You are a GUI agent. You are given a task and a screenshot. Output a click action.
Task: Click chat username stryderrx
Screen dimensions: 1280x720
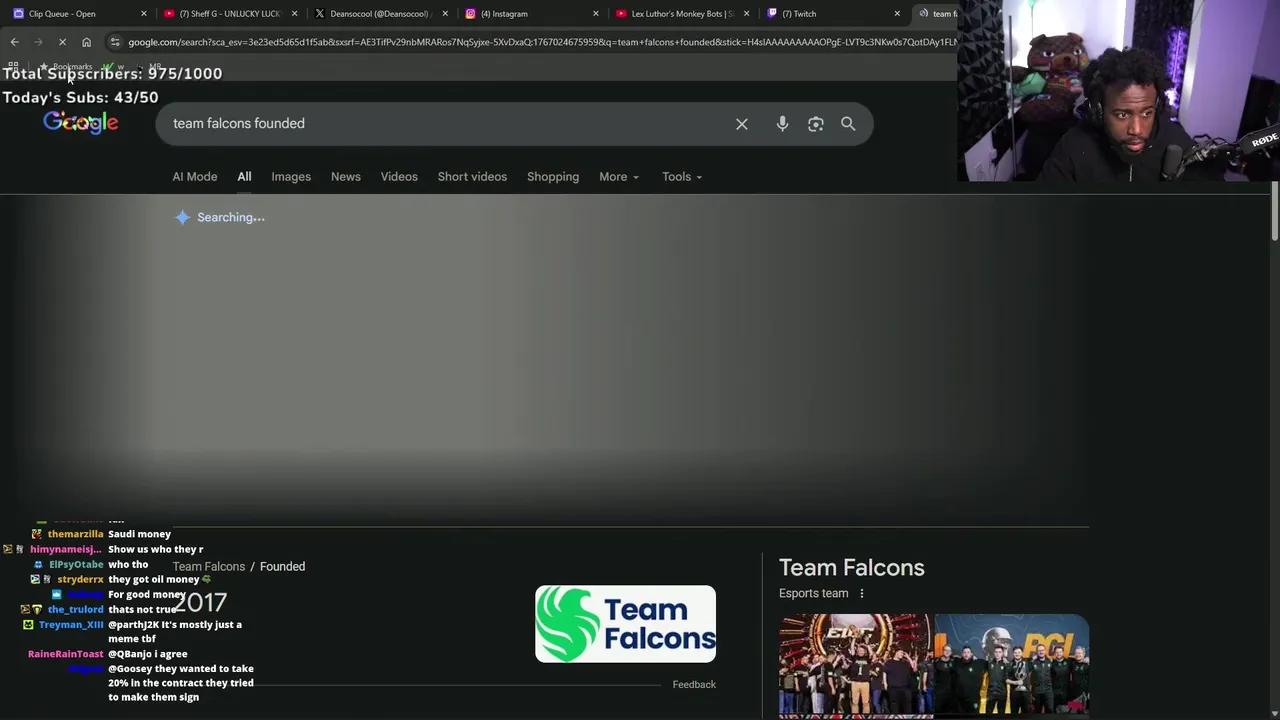(x=80, y=579)
